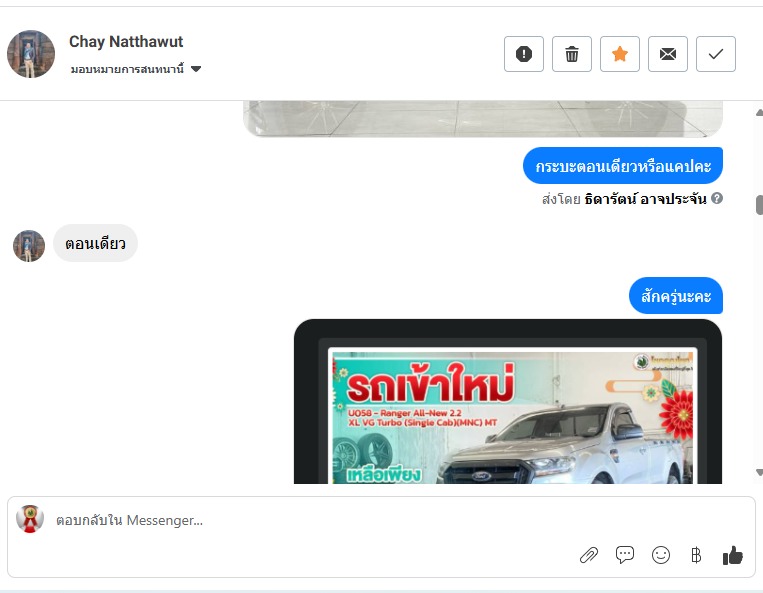Send a thumbs-up like

(x=732, y=555)
